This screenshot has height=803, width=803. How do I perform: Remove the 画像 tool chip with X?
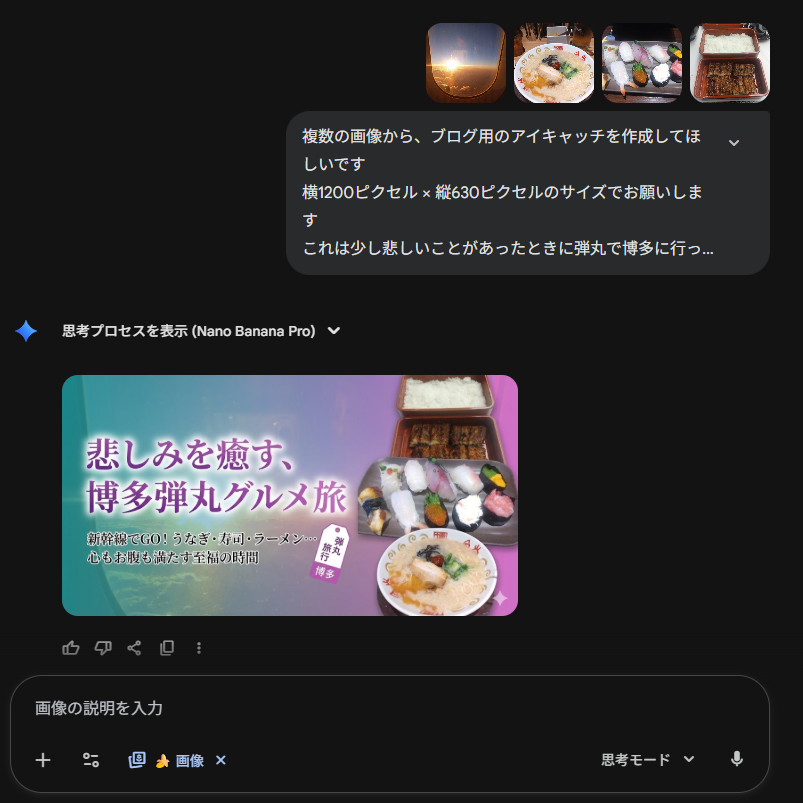point(221,760)
